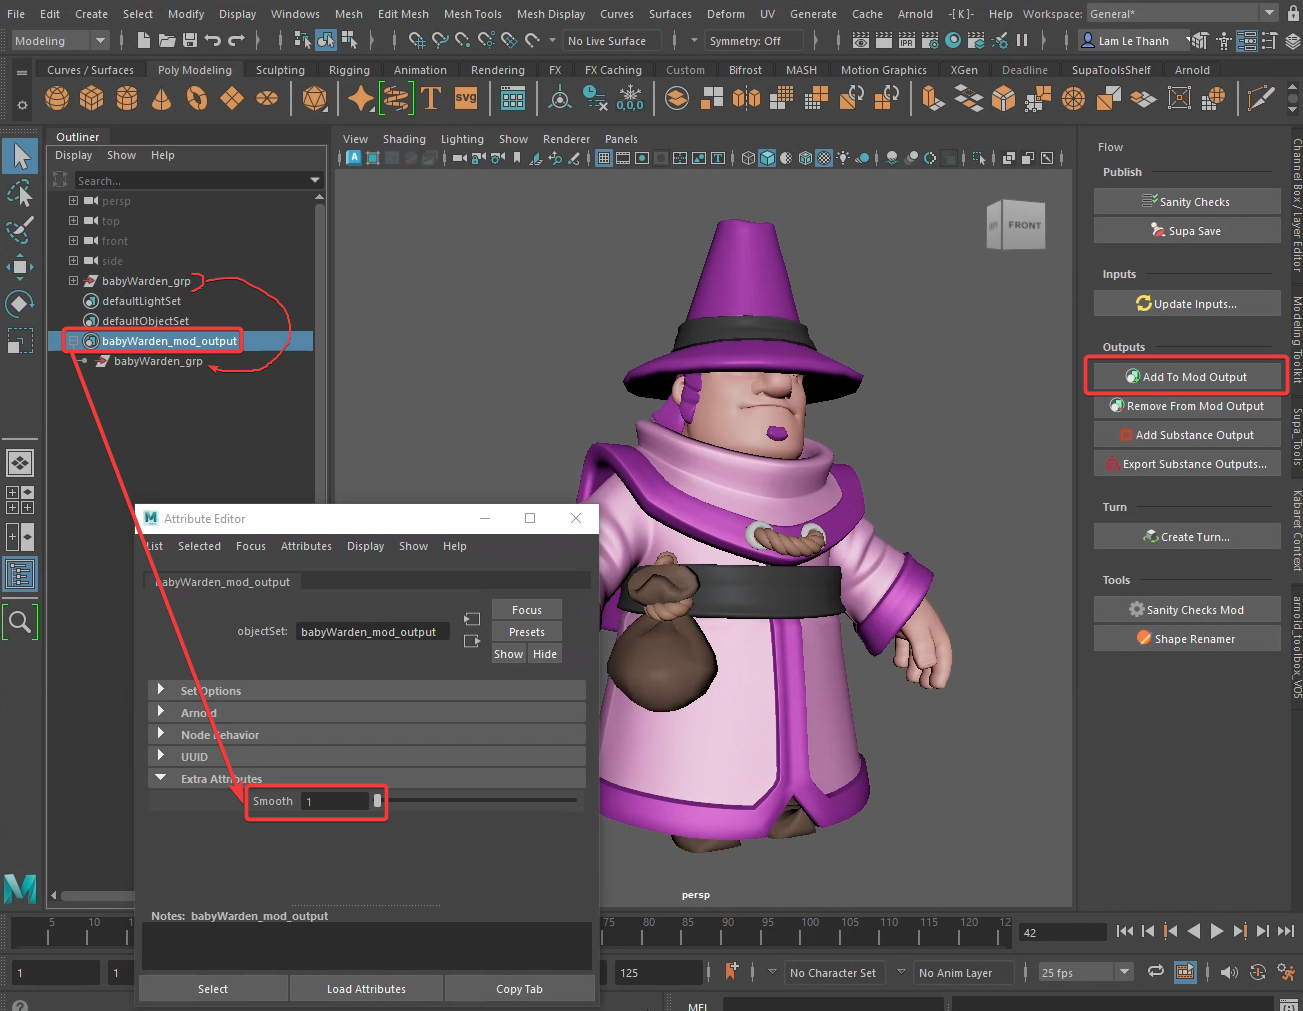This screenshot has width=1303, height=1011.
Task: Open the Workspace General dropdown
Action: coord(1183,14)
